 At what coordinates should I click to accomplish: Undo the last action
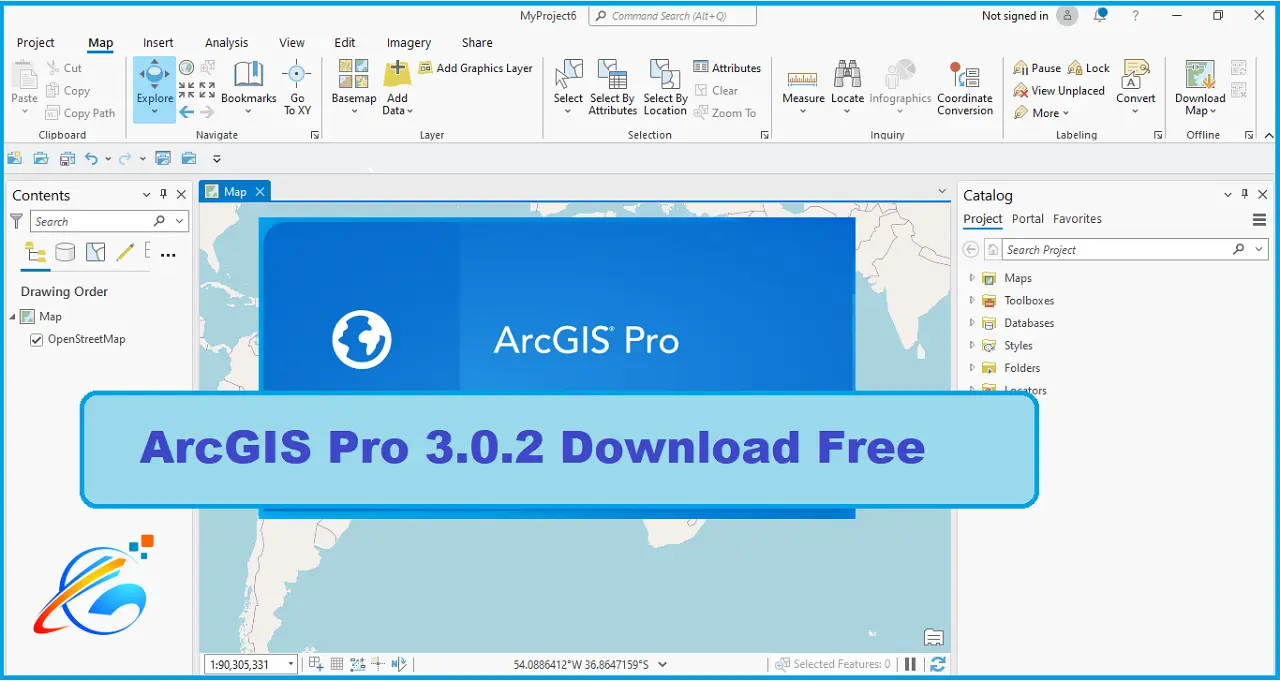(91, 158)
